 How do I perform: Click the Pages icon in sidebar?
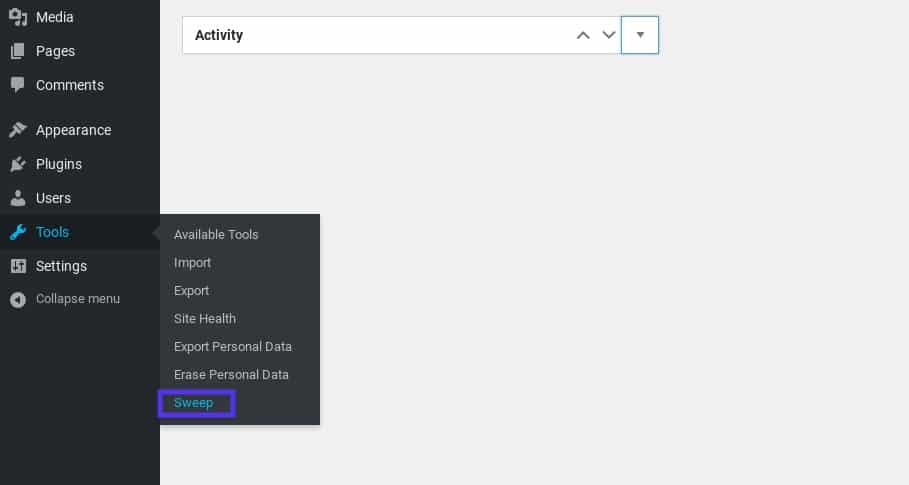(17, 51)
